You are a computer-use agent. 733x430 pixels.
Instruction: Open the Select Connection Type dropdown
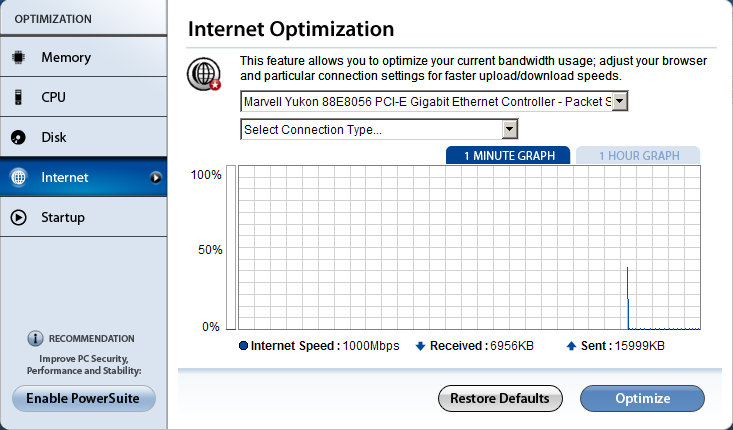pos(509,129)
